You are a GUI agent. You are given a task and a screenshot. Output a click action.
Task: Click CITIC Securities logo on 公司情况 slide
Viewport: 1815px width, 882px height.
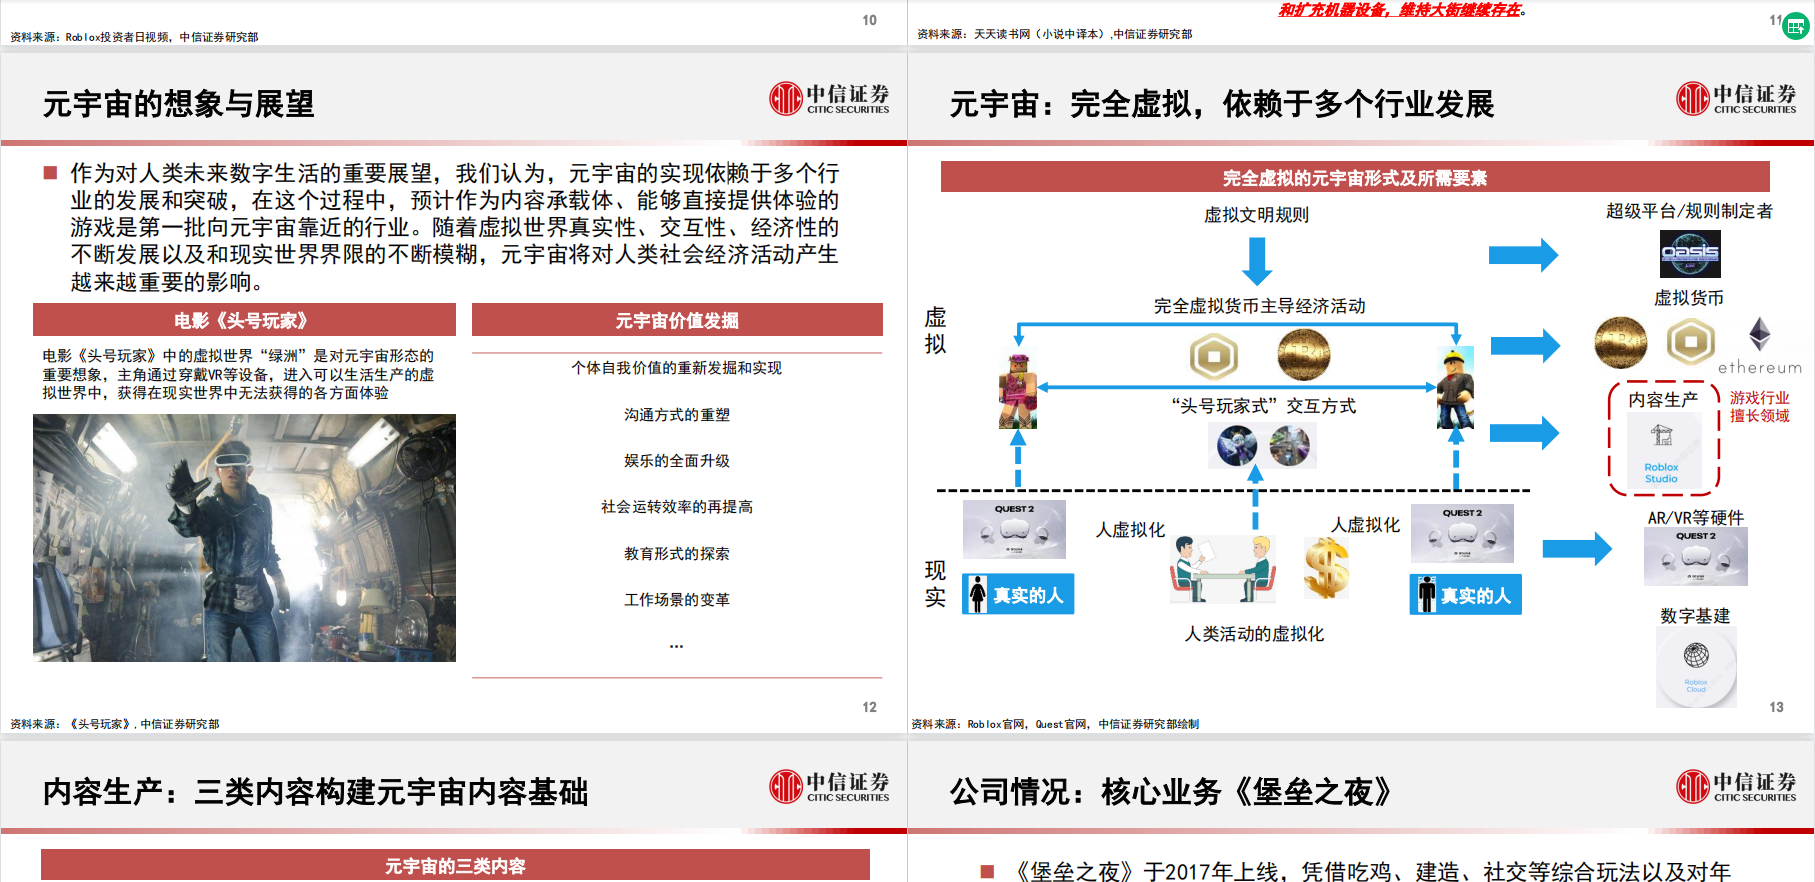[x=1736, y=786]
